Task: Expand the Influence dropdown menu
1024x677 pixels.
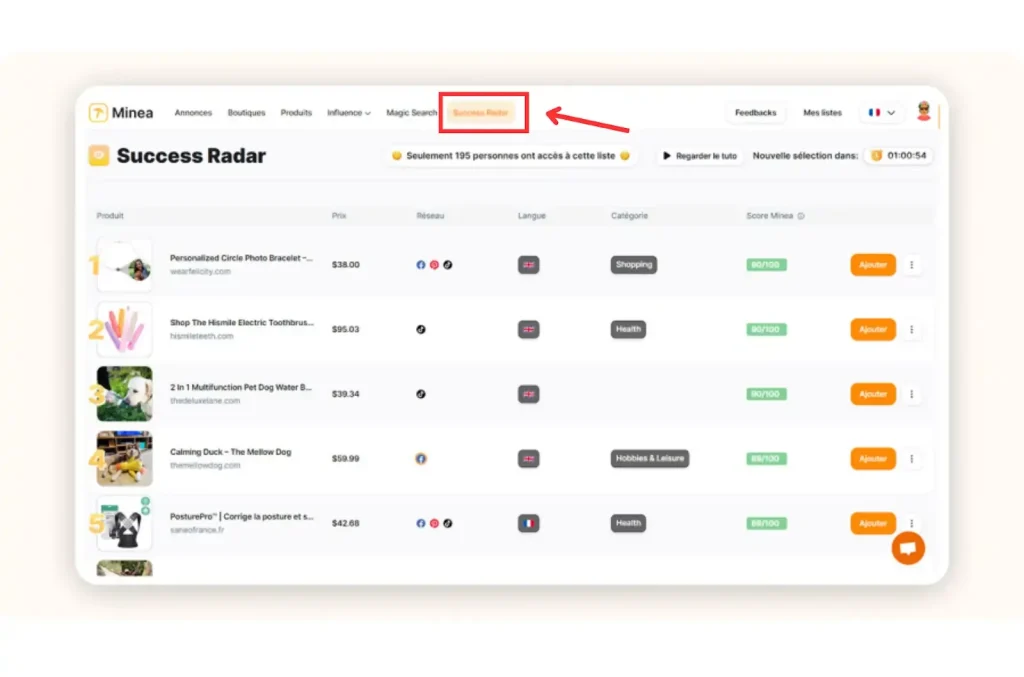Action: click(x=349, y=112)
